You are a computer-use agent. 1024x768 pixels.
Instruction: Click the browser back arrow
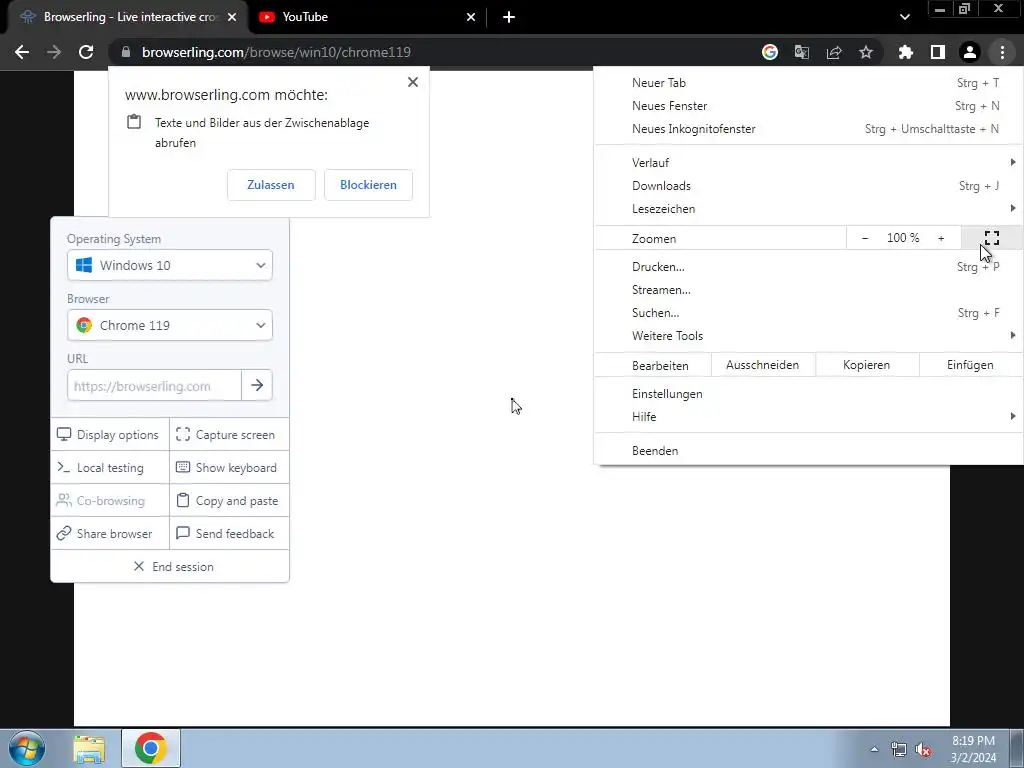tap(22, 52)
